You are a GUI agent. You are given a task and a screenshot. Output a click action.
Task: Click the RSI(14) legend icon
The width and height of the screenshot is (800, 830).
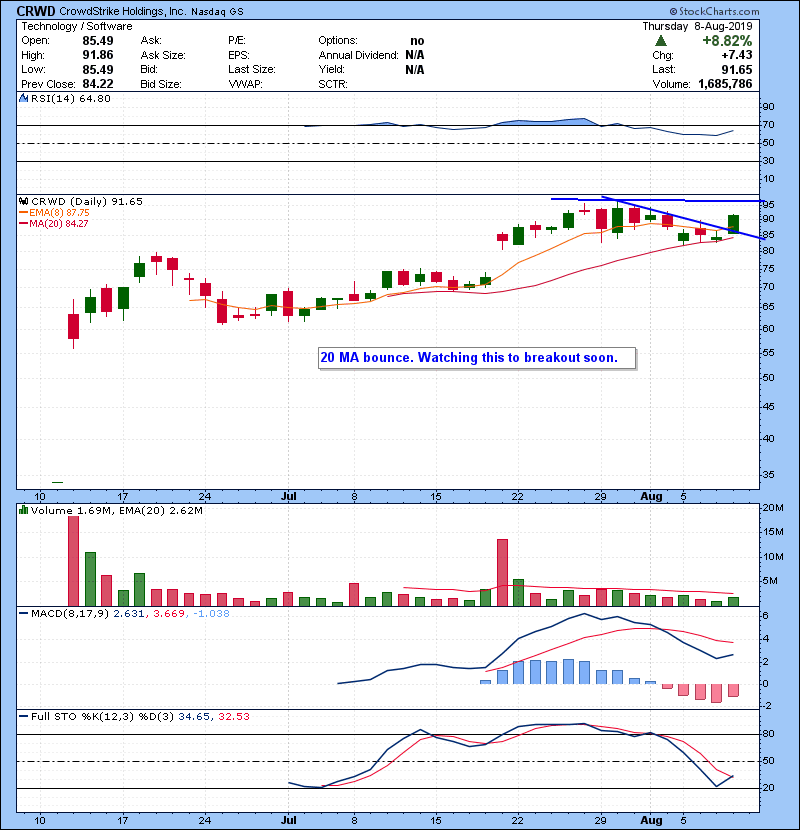point(24,99)
